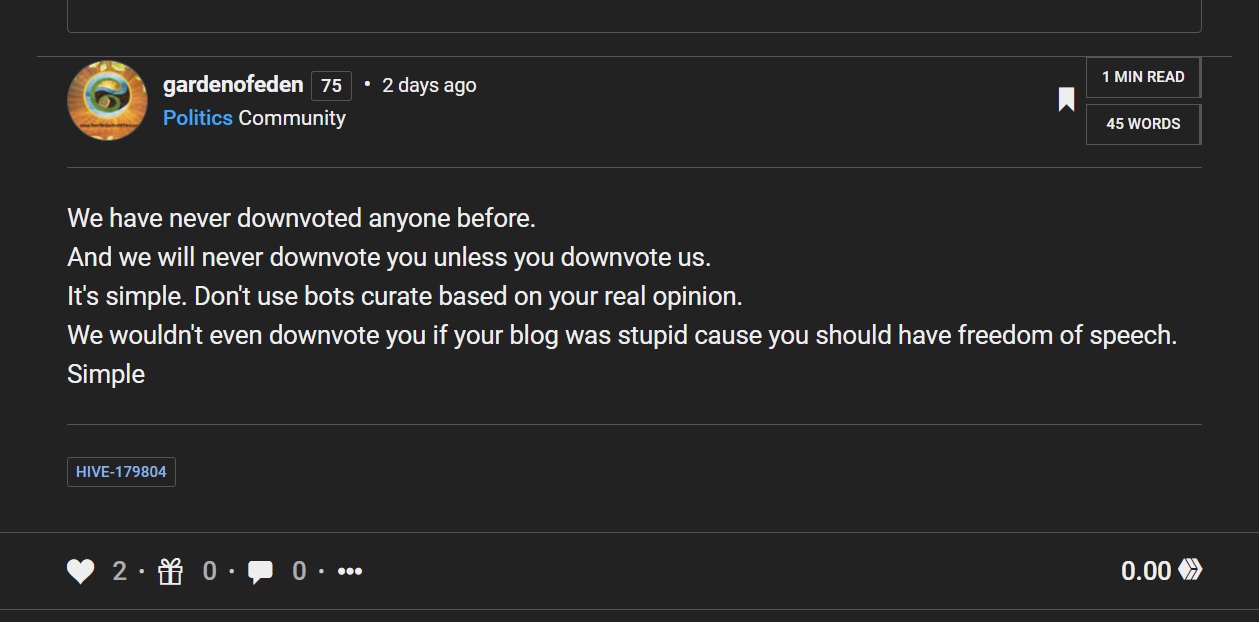This screenshot has height=622, width=1259.
Task: Open comments via the speech bubble icon
Action: click(x=260, y=572)
